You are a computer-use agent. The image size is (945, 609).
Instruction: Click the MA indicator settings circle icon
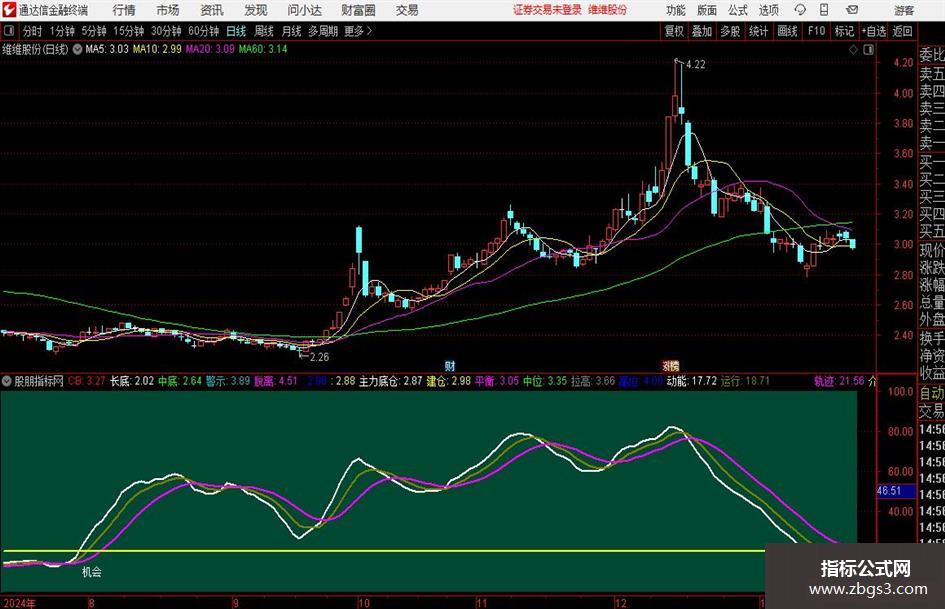point(77,49)
